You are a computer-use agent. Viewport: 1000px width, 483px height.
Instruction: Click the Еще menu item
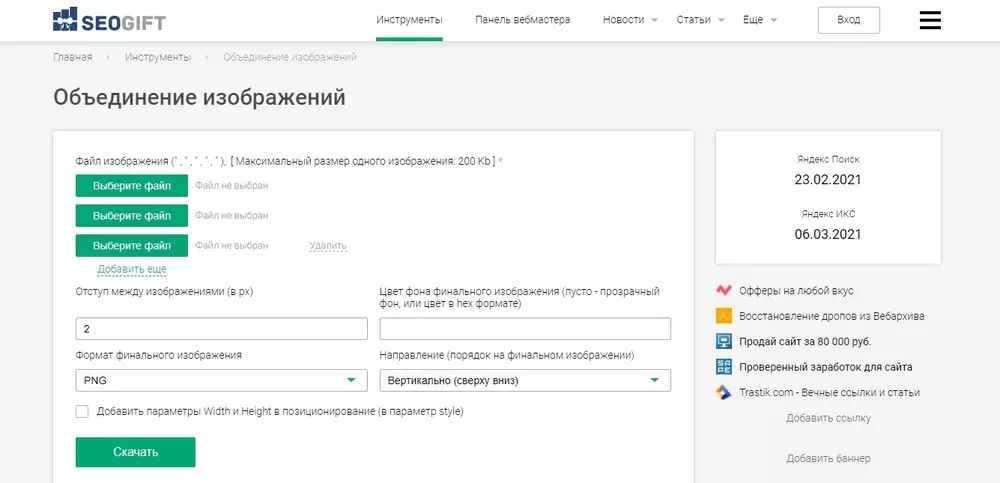753,20
